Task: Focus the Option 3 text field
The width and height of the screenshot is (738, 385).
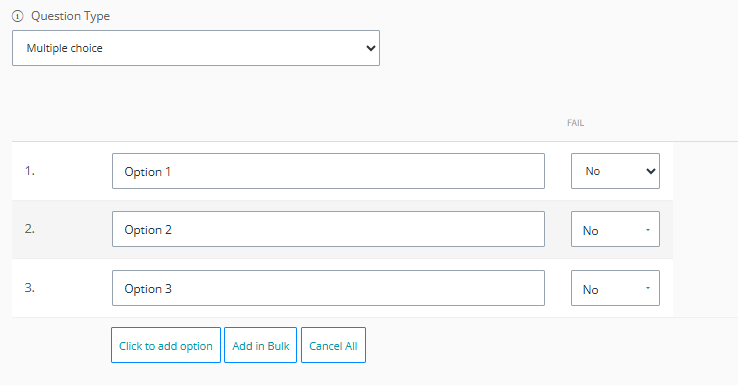Action: (x=328, y=288)
